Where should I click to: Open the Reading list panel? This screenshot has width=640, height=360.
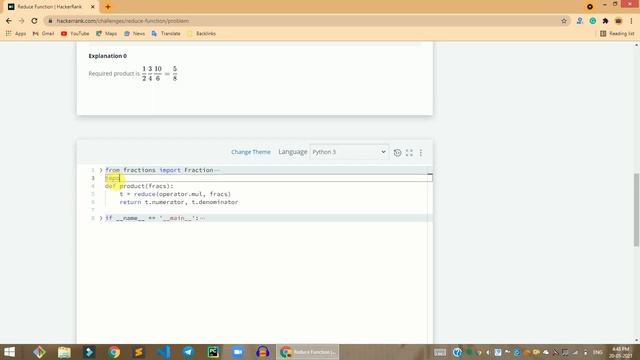pos(617,33)
